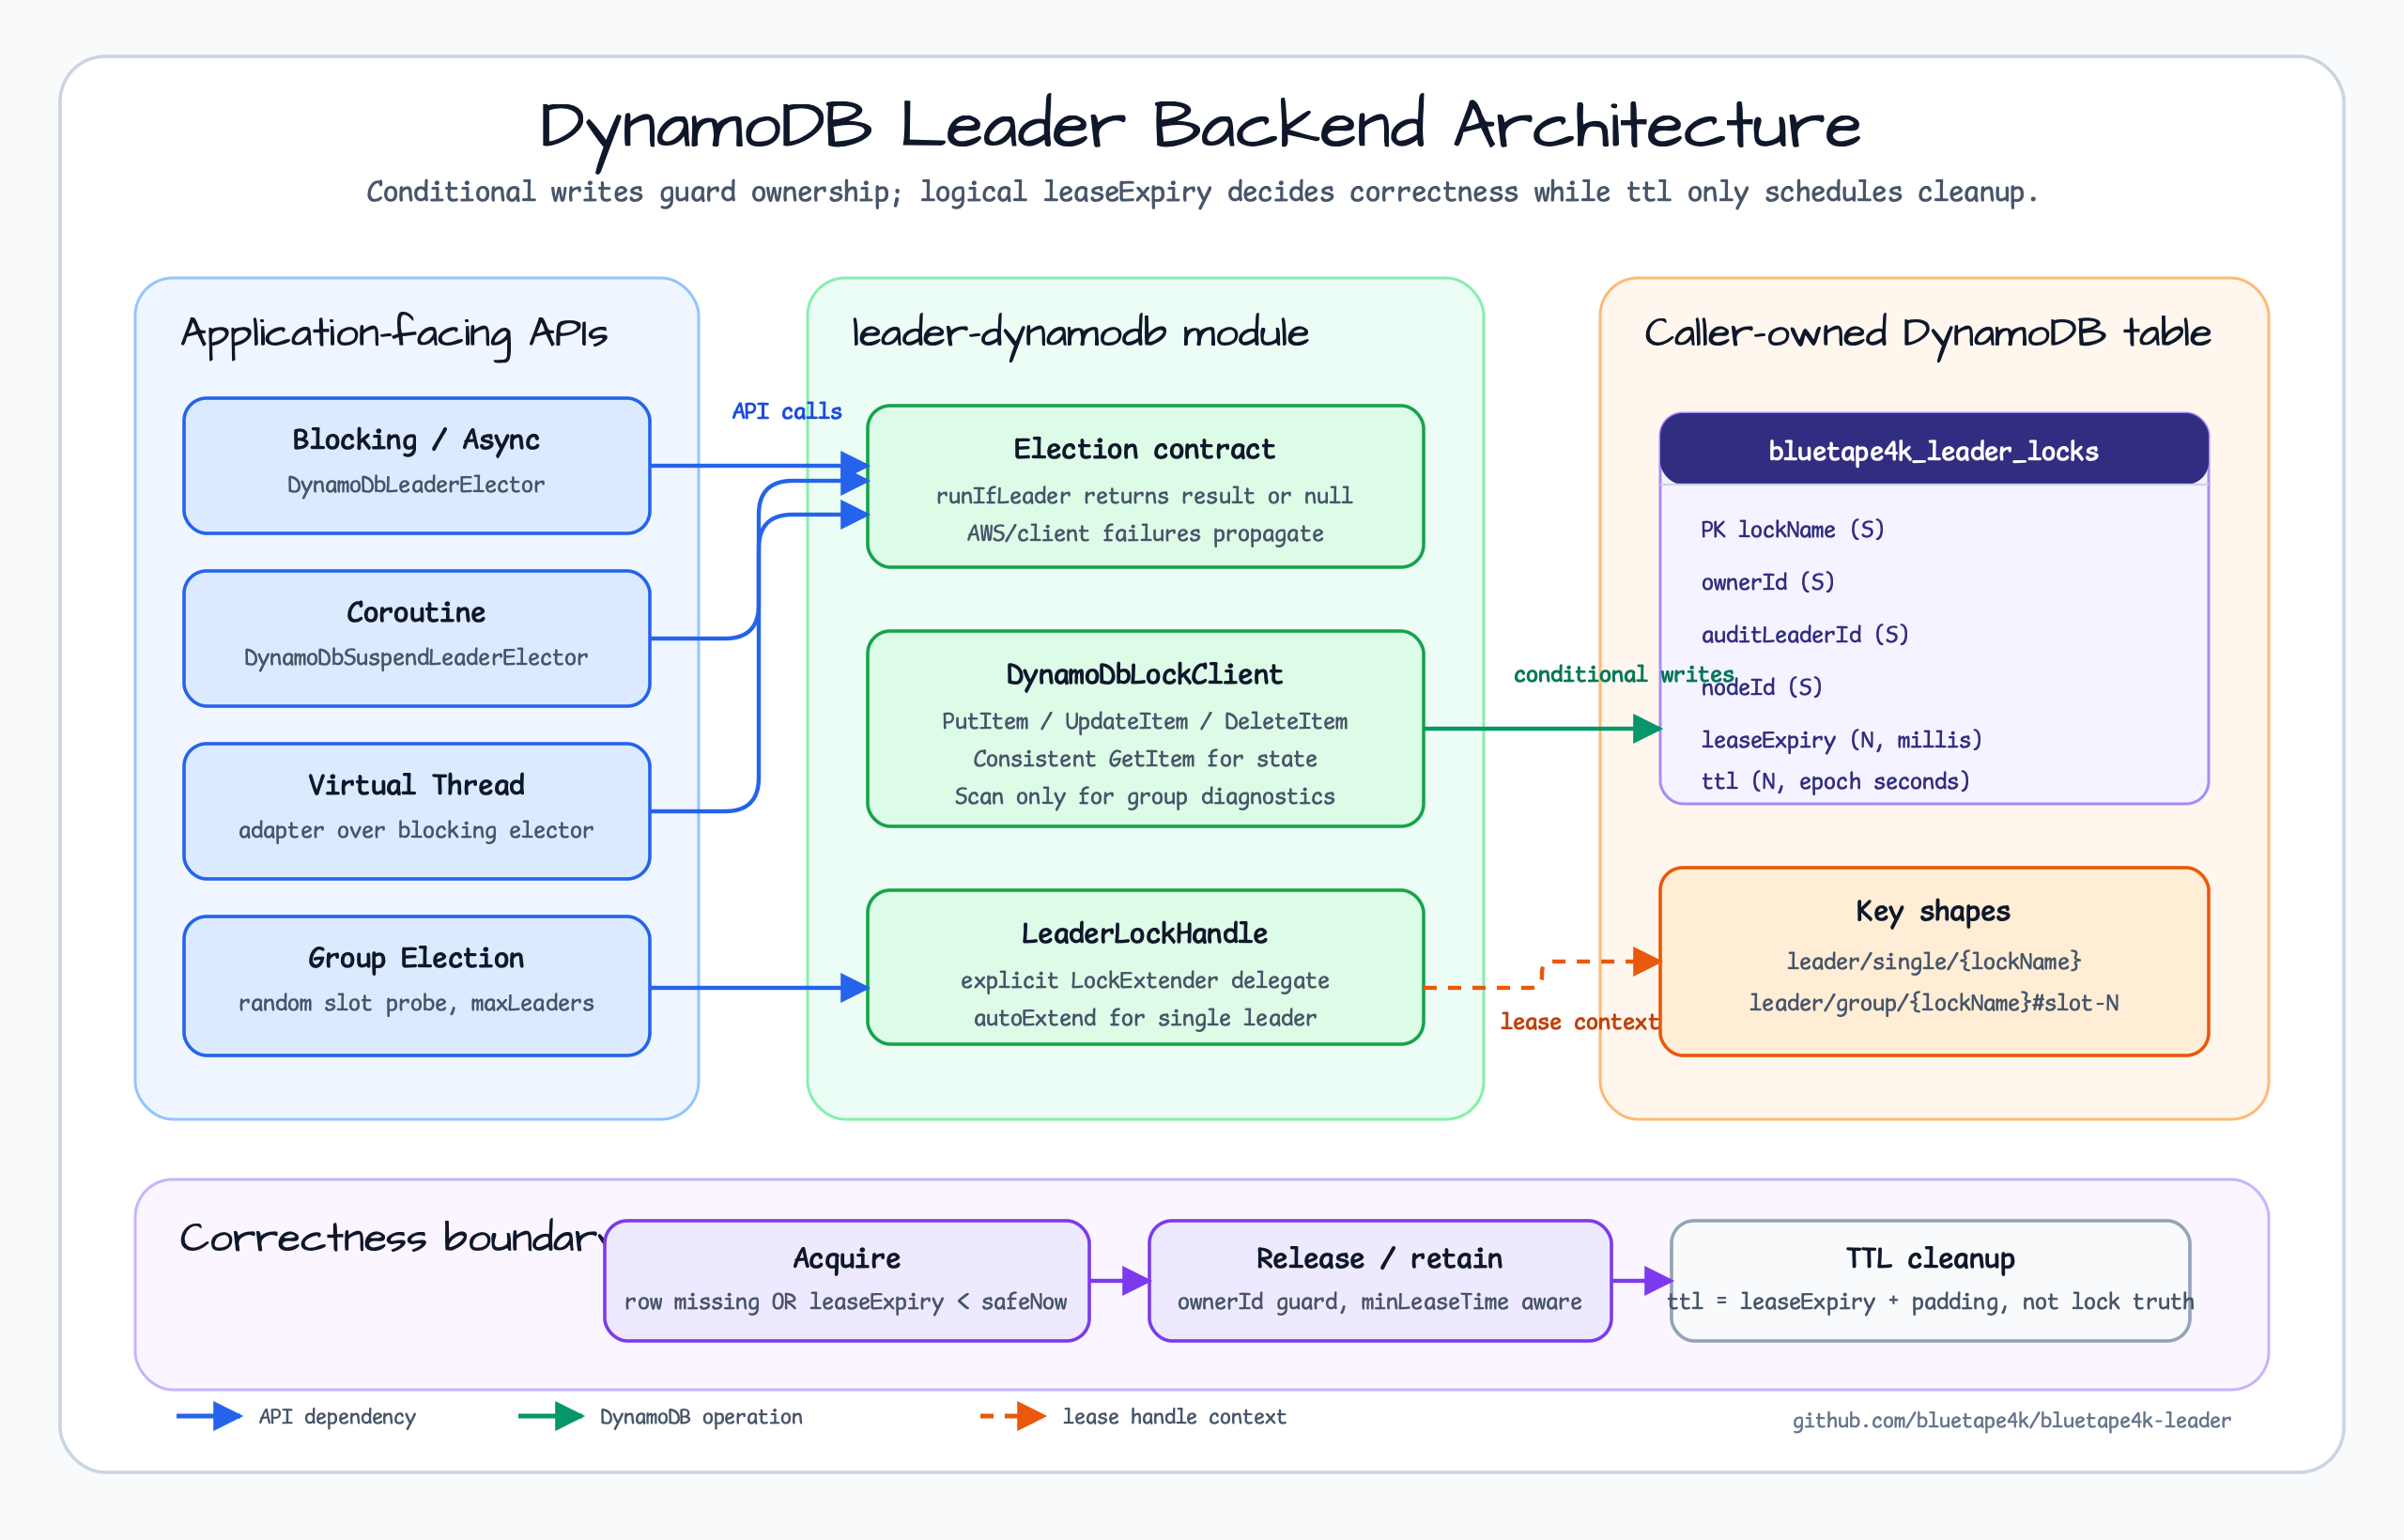
Task: Click the 'leader/single/{lockName}' key shape
Action: 1933,961
